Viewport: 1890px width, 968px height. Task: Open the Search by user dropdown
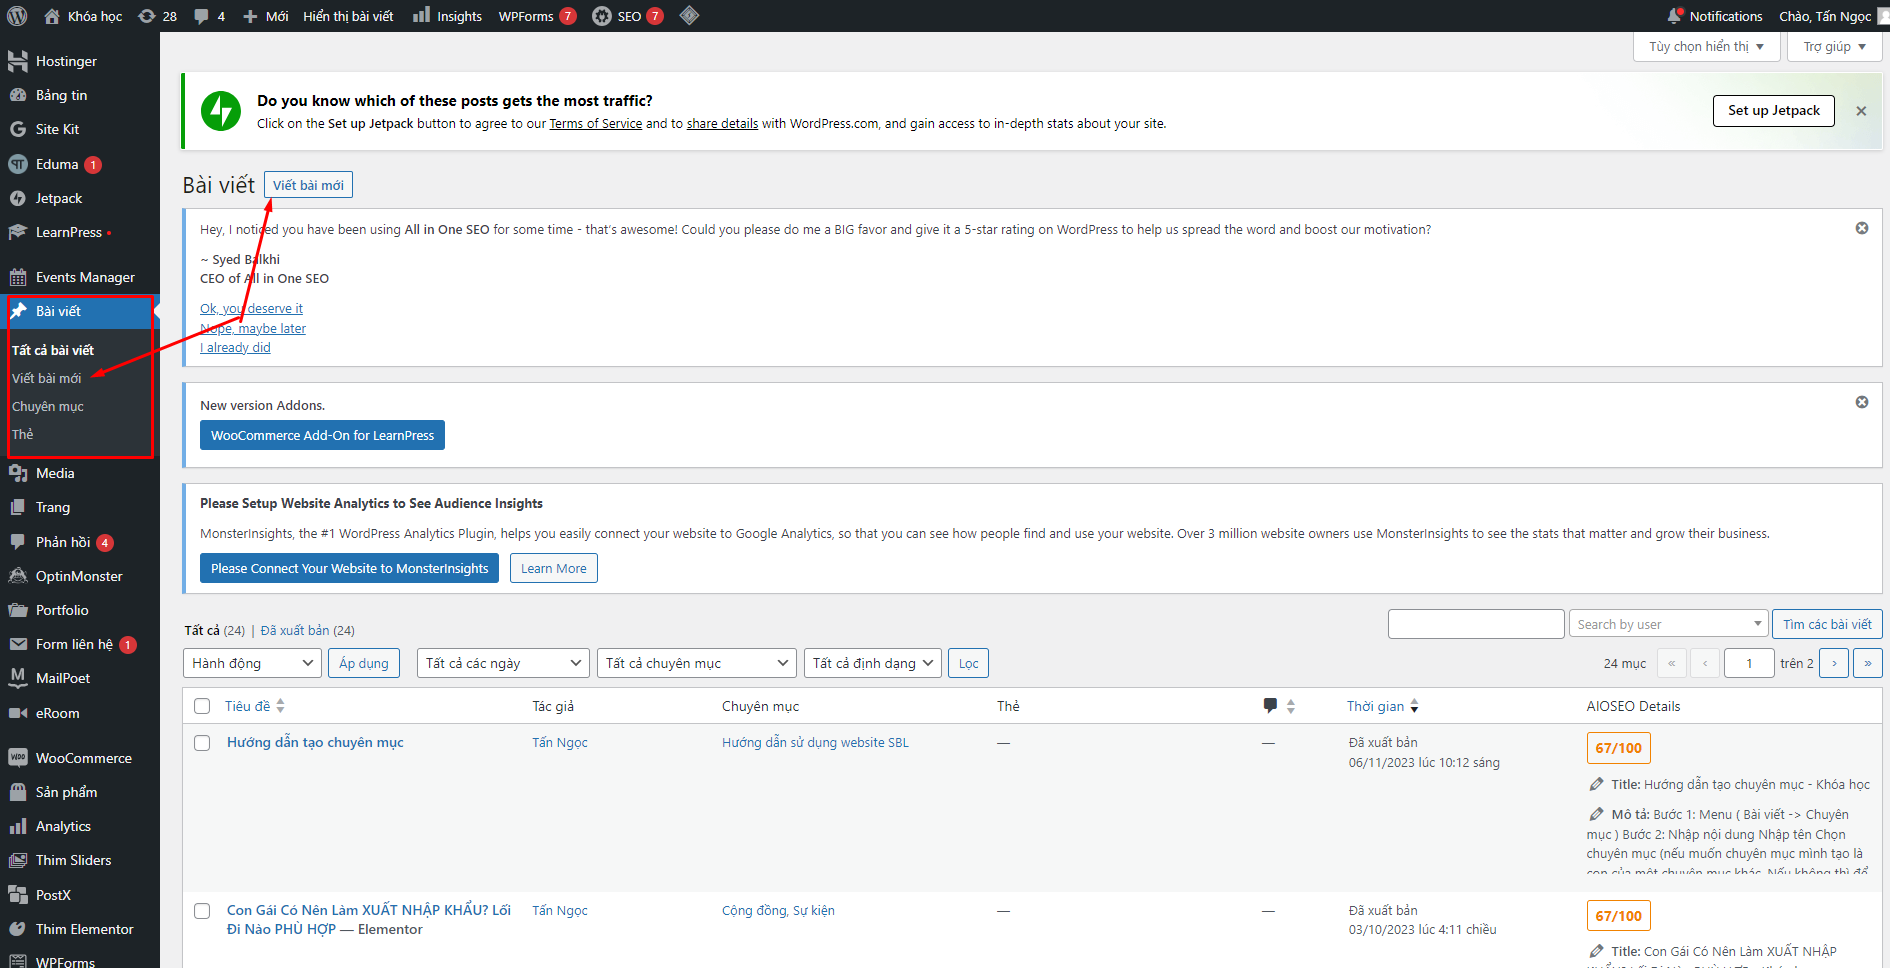point(1668,624)
